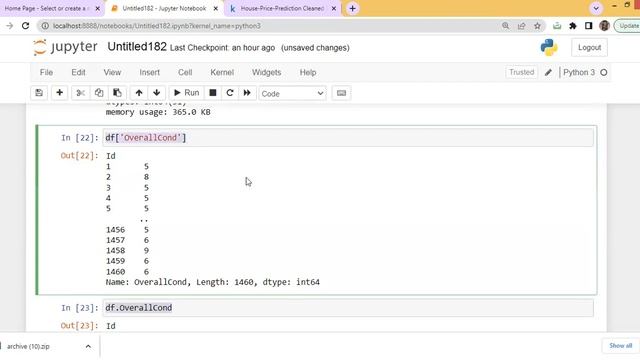Close the House-Price-Prediction tab
640x360 pixels.
coord(334,8)
